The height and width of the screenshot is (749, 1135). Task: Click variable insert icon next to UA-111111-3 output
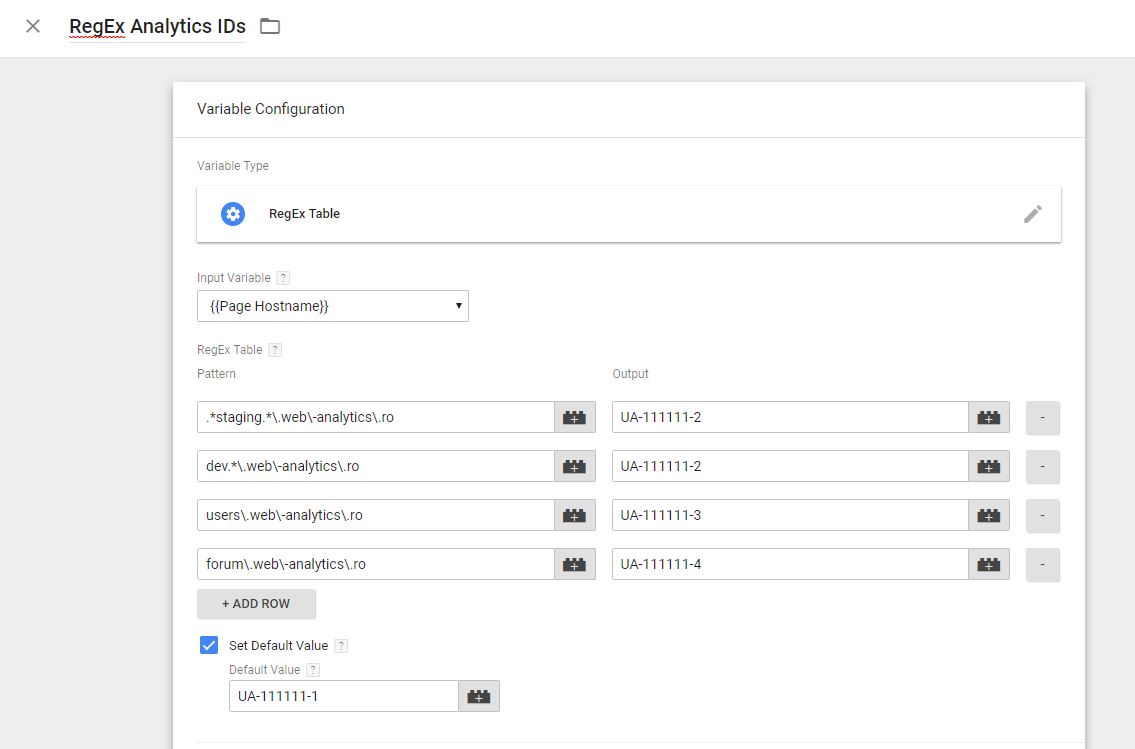988,516
